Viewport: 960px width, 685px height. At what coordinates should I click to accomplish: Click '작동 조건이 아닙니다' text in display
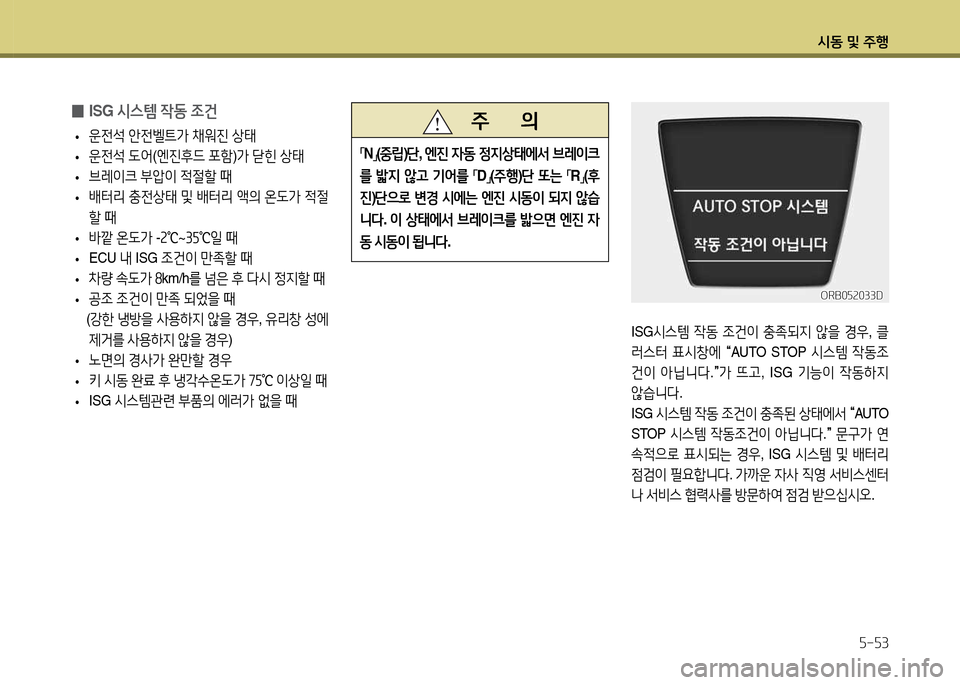coord(760,244)
